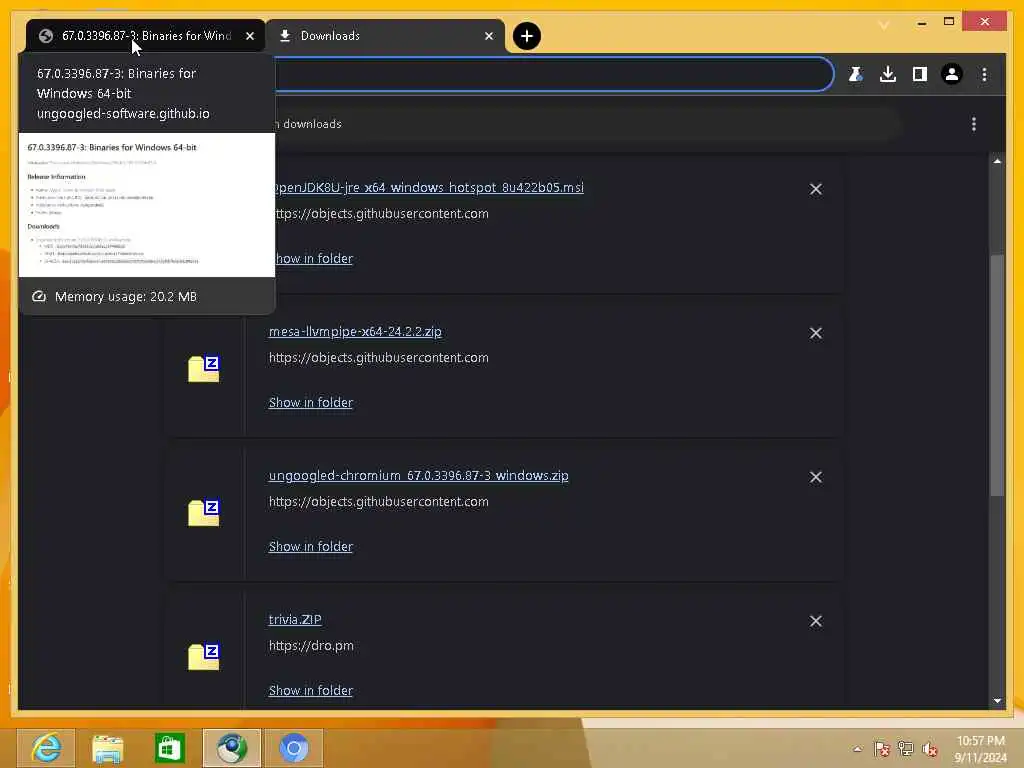
Task: Click the scrollbar up arrow
Action: pos(997,161)
